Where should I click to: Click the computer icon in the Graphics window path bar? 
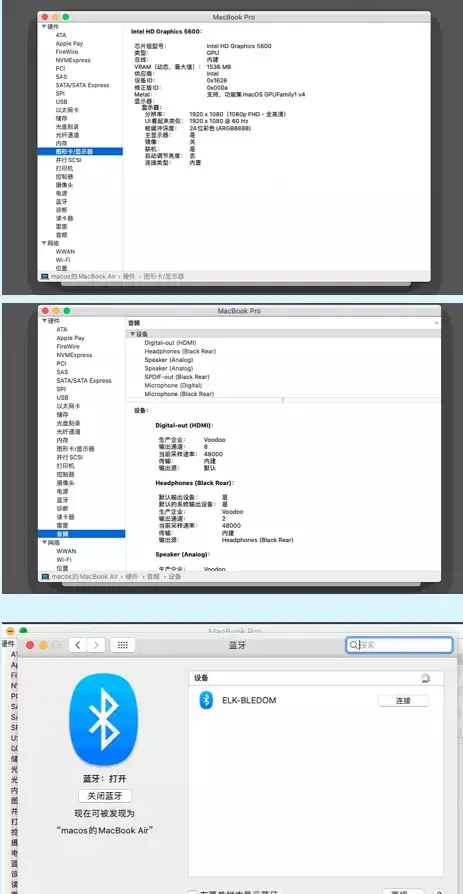click(x=44, y=276)
